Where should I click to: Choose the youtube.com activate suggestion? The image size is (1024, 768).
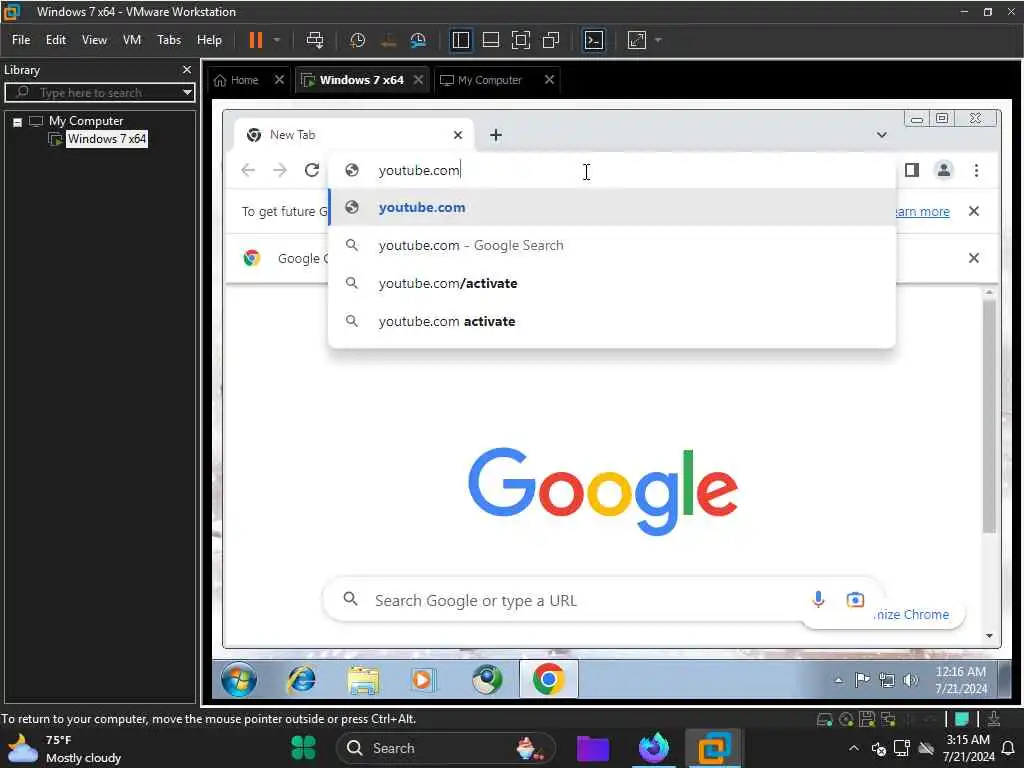[612, 321]
